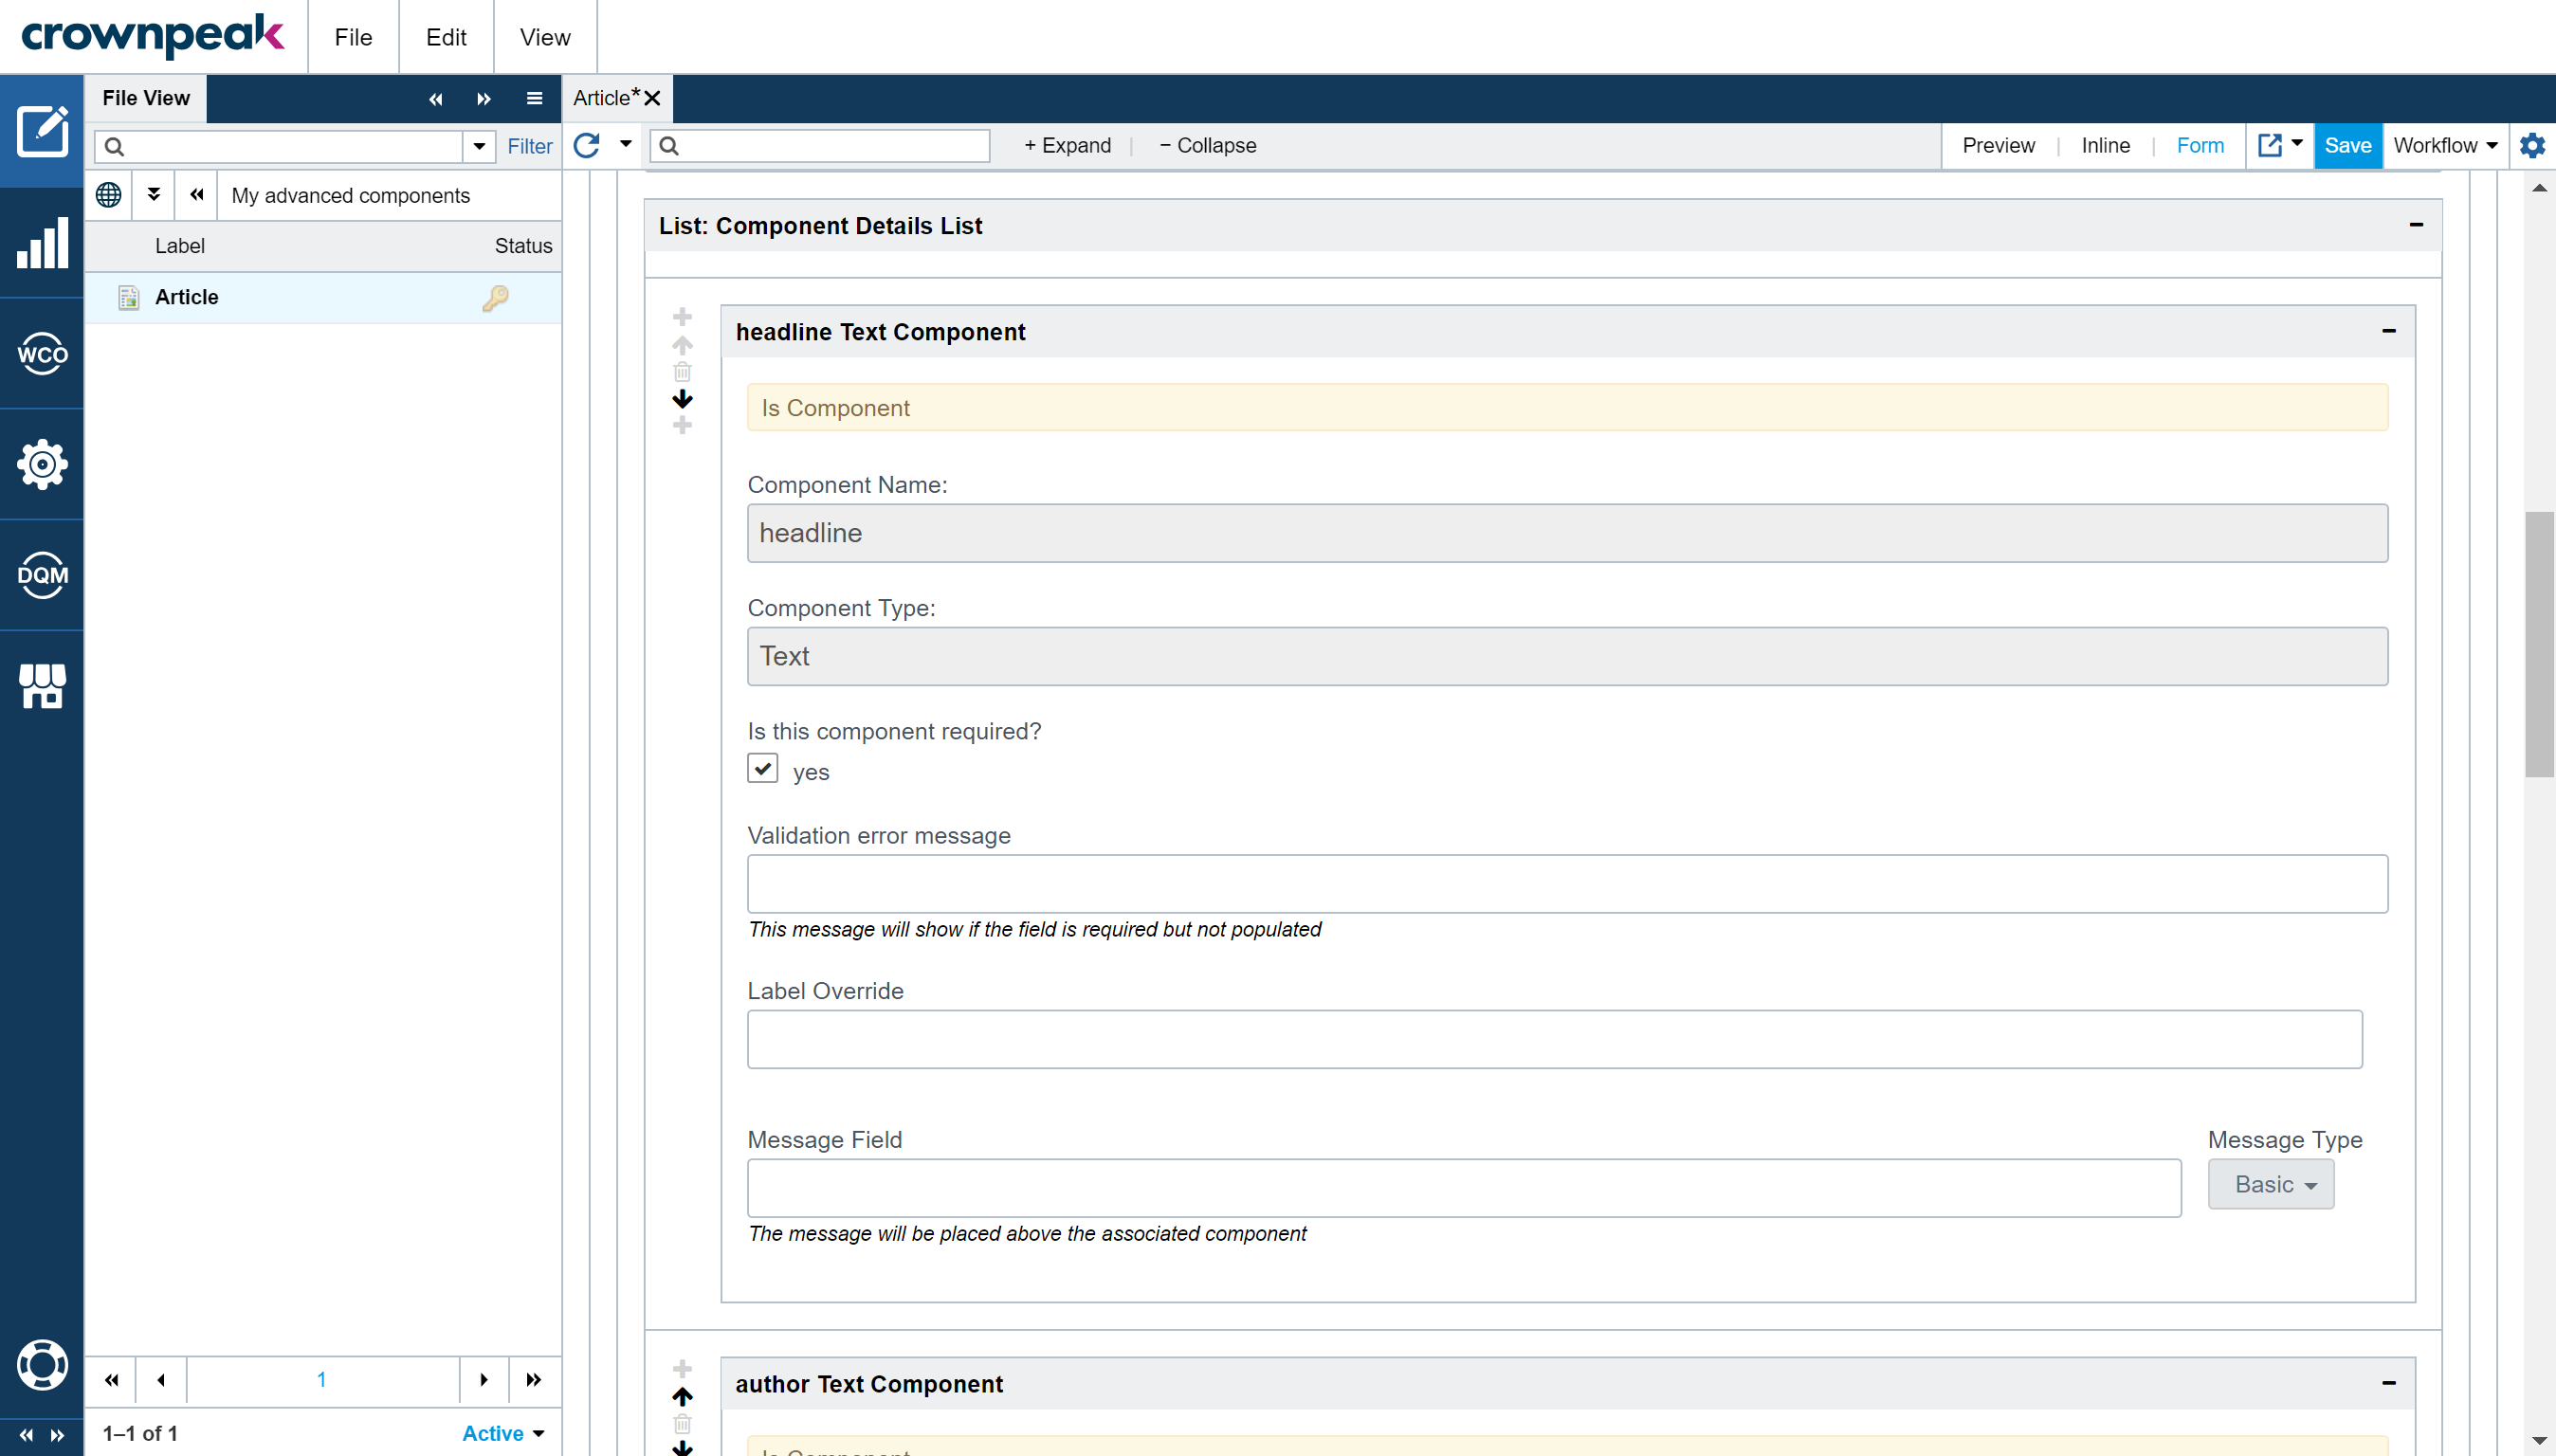Click the add-below plus icon under headline arrows
2556x1456 pixels.
pos(682,426)
